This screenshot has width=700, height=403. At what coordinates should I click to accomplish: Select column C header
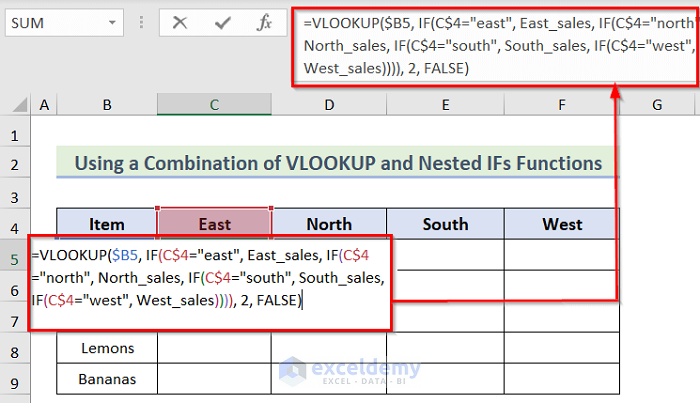click(x=214, y=105)
